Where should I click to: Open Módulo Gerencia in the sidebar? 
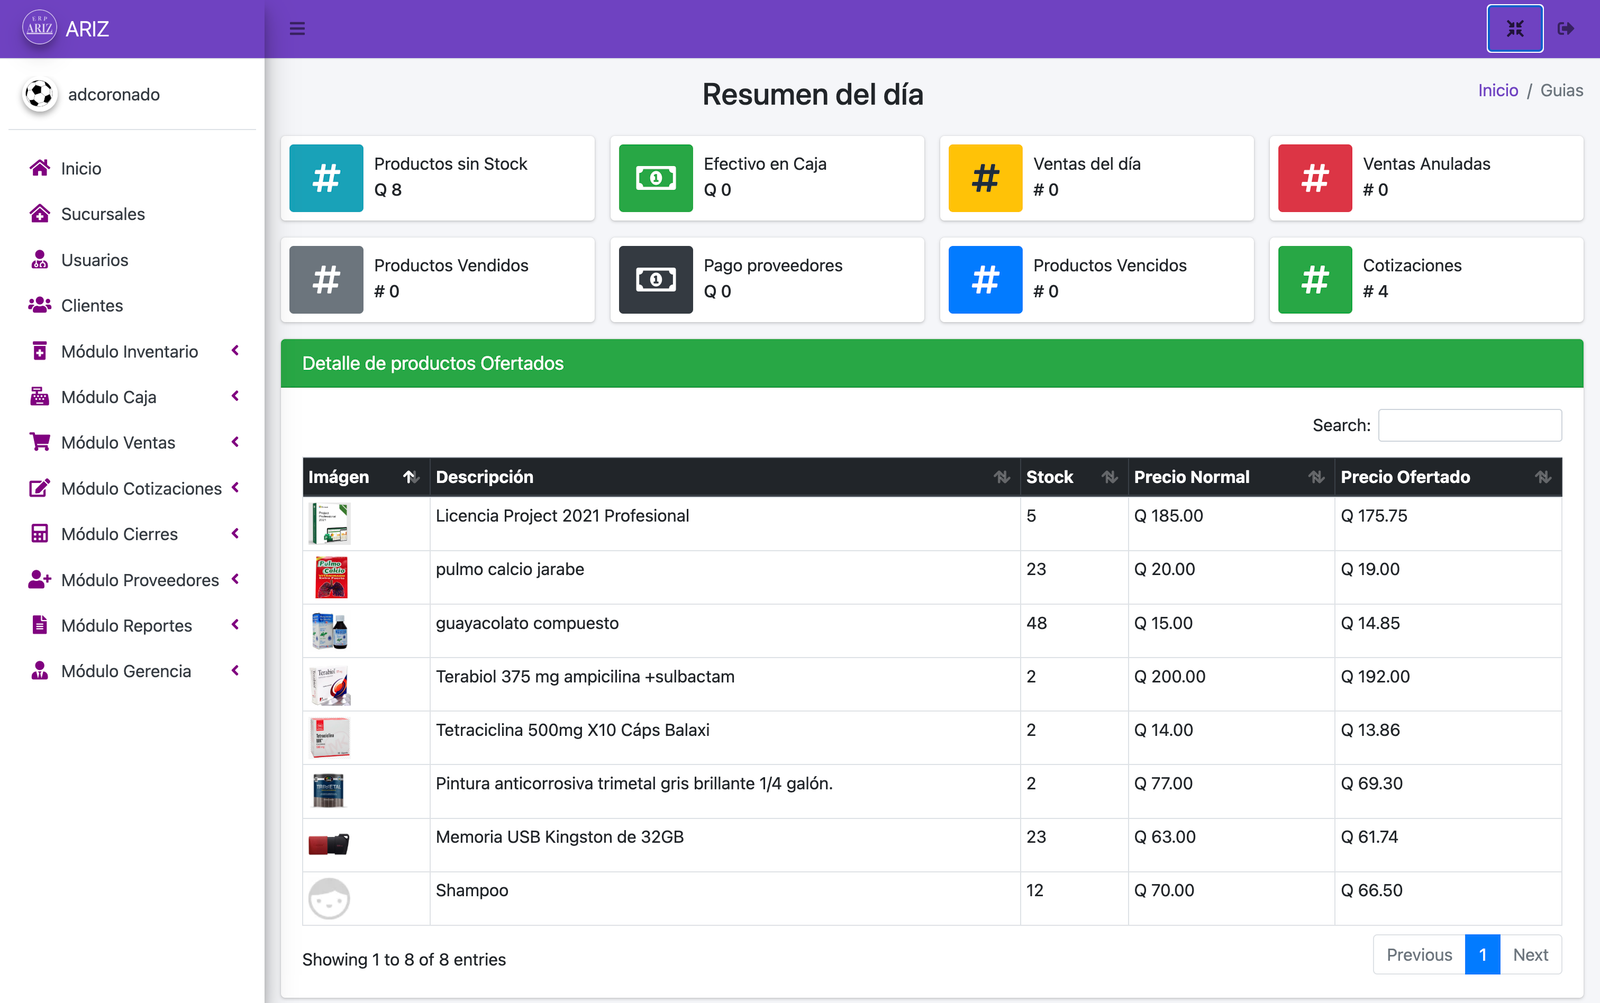pos(132,671)
